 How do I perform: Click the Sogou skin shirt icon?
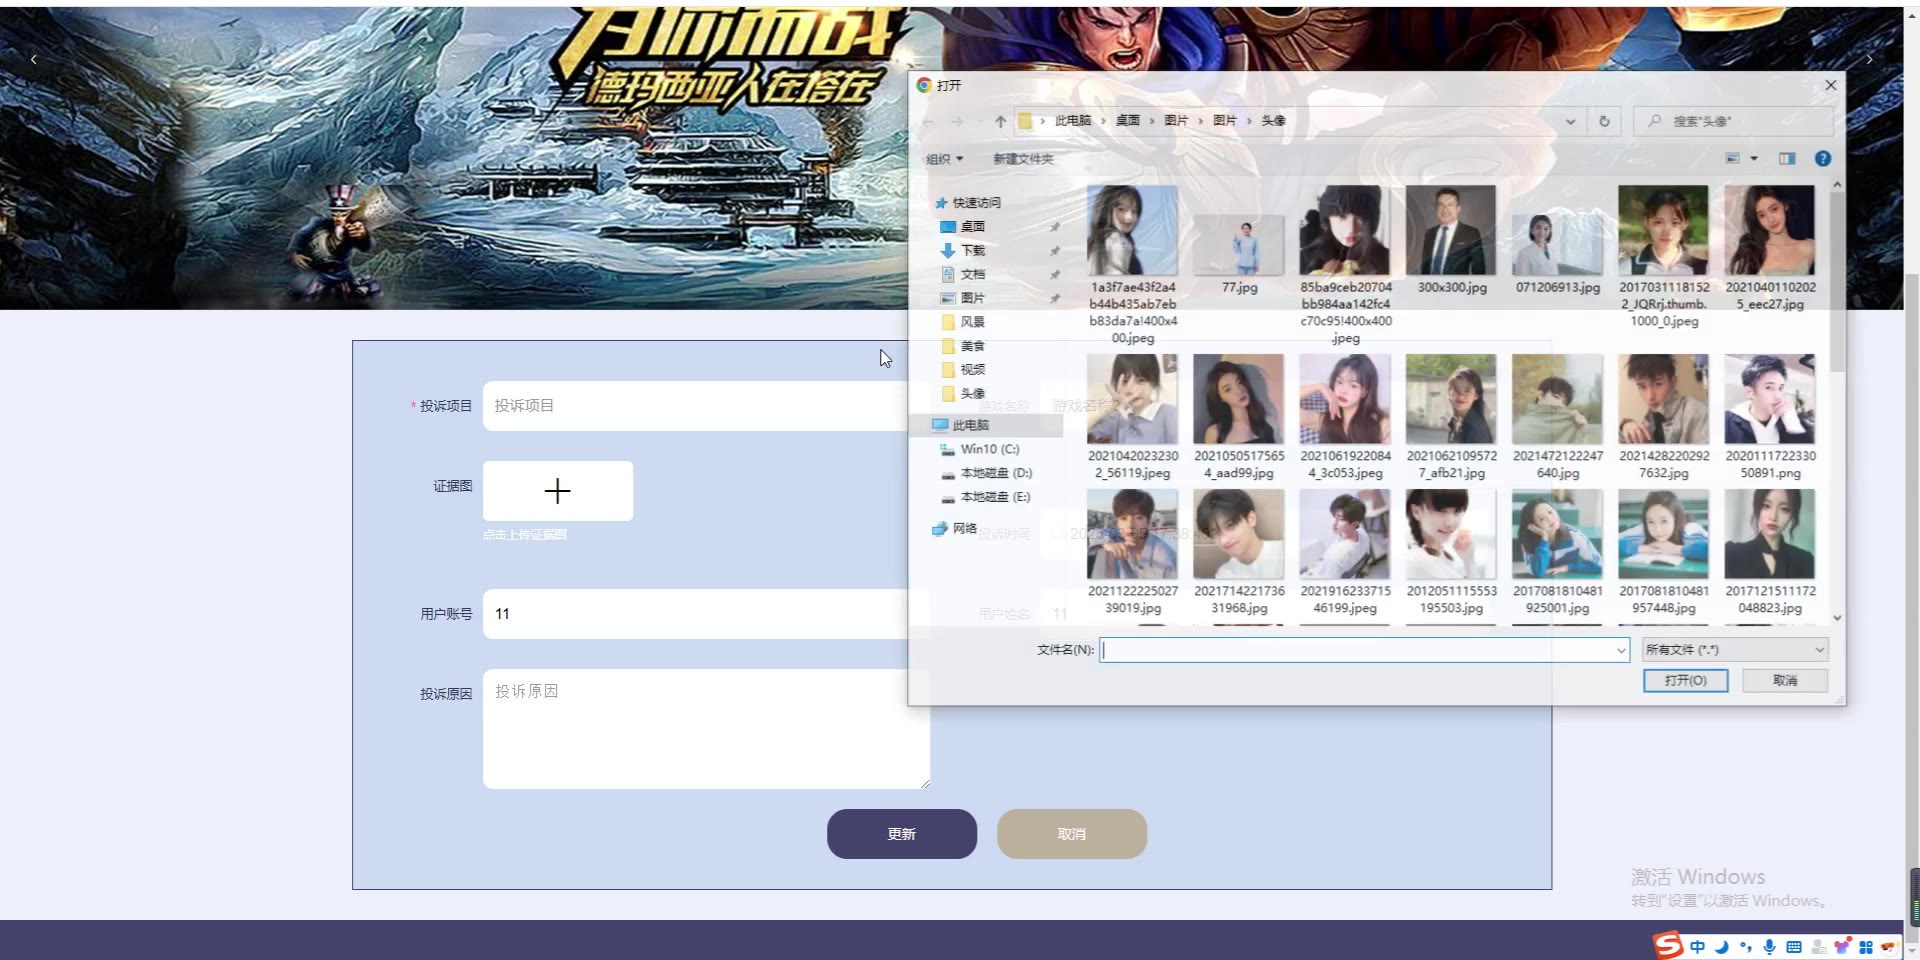(1842, 946)
